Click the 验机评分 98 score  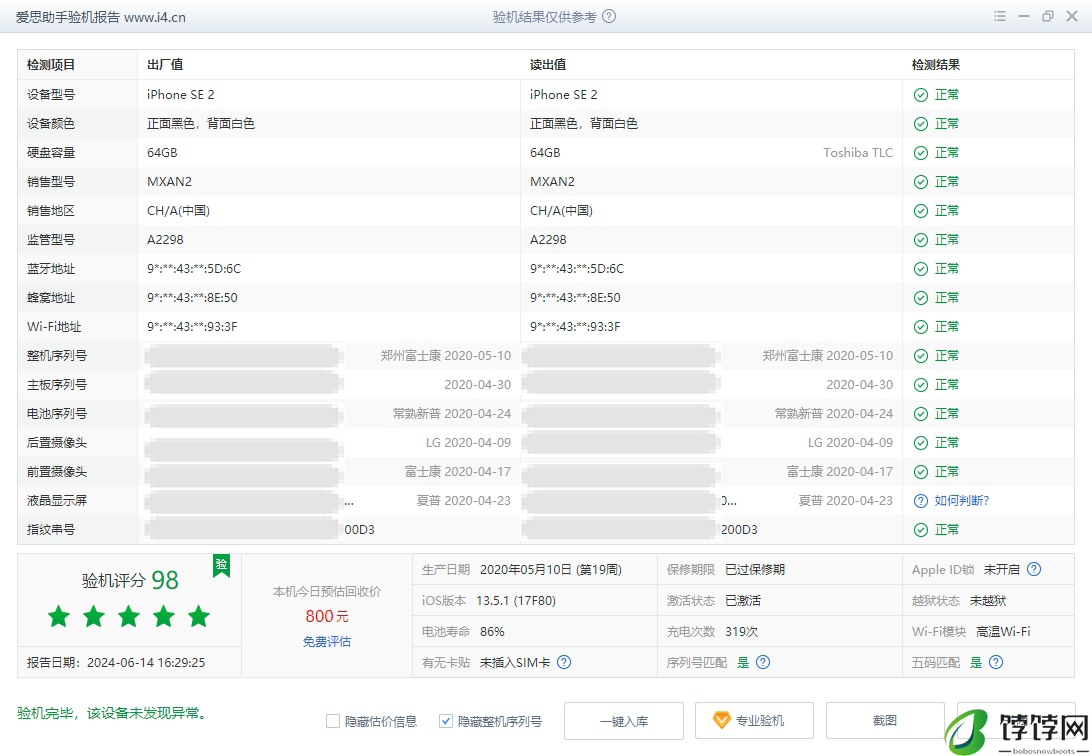coord(130,580)
